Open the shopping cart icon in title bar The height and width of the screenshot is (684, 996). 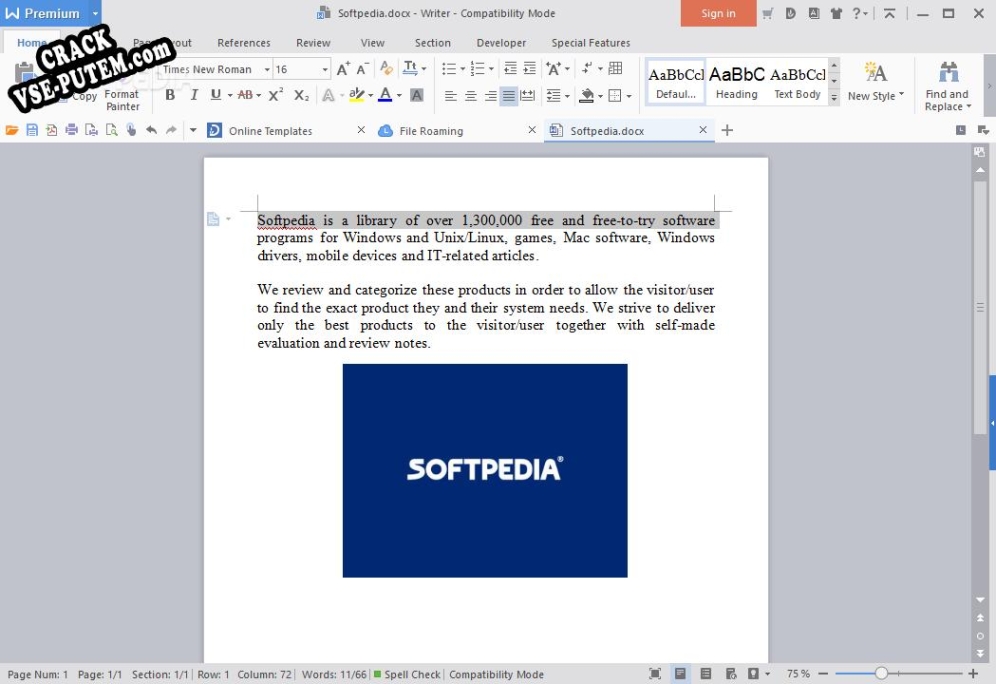[768, 13]
